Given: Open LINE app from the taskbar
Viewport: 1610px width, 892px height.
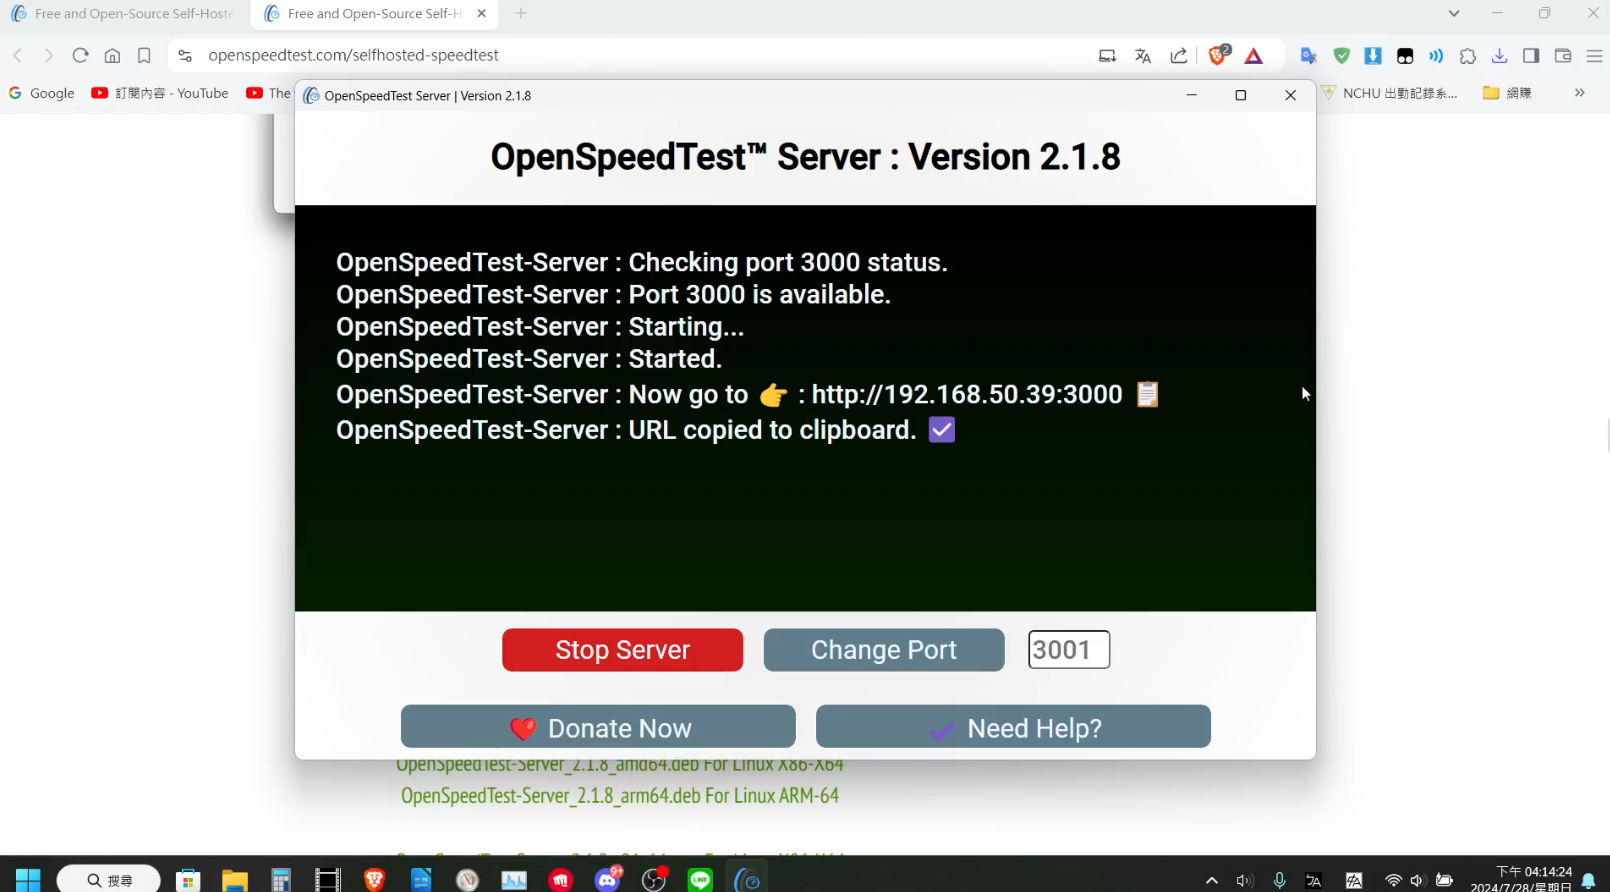Looking at the screenshot, I should tap(700, 880).
